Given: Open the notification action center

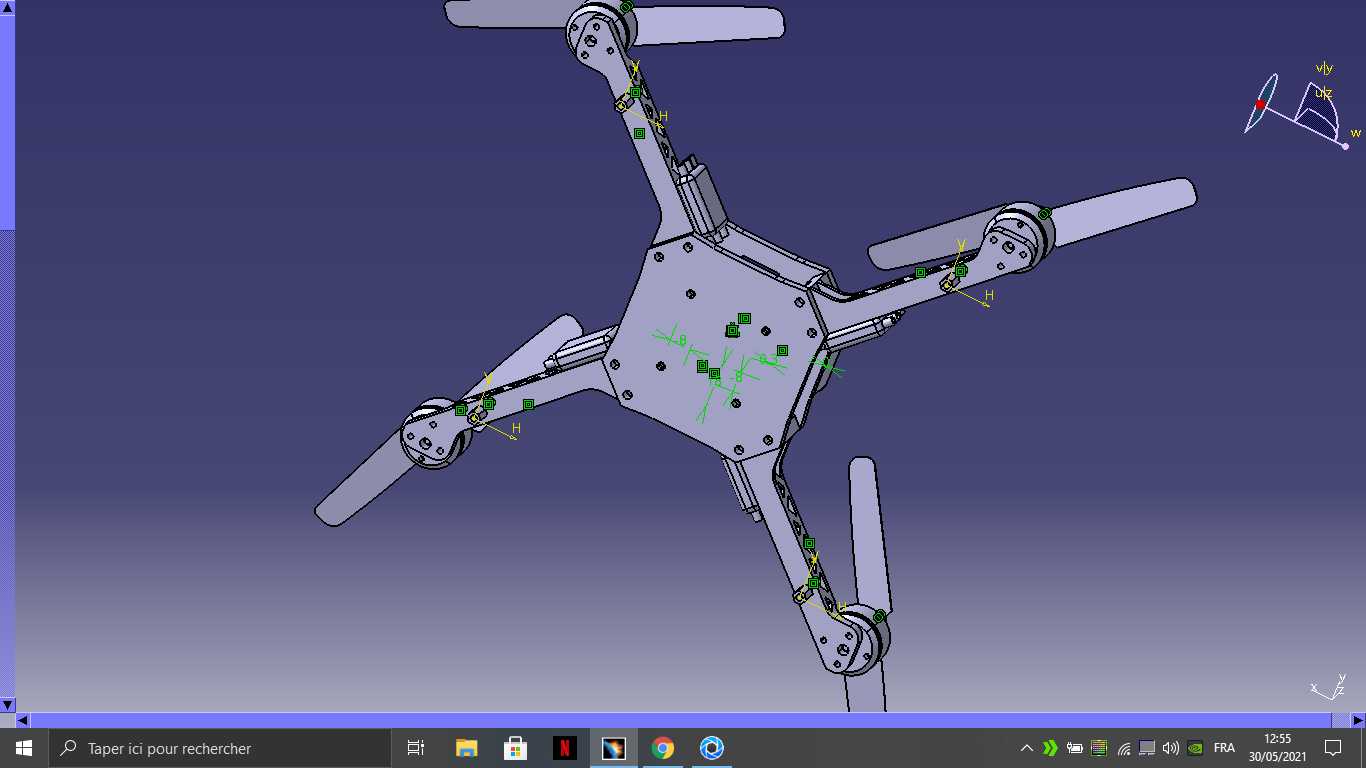Looking at the screenshot, I should pyautogui.click(x=1332, y=748).
